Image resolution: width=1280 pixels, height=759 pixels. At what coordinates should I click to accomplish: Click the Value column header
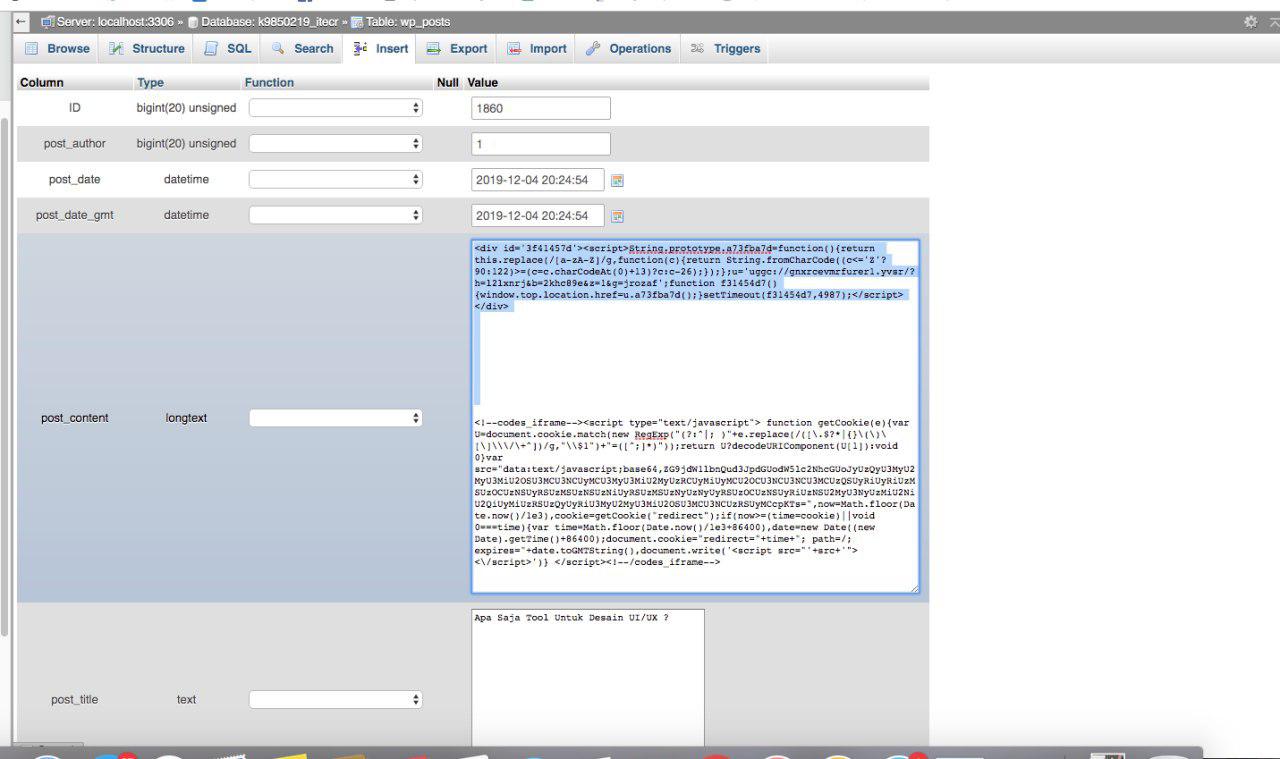[x=482, y=83]
